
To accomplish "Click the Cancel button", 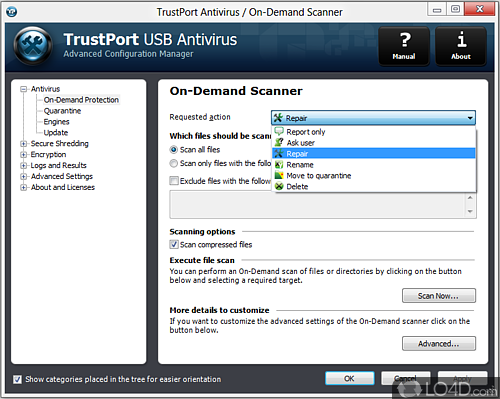I will 406,378.
